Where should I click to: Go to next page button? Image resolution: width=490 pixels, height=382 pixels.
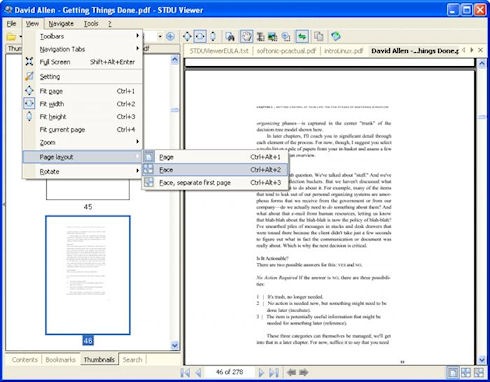[x=261, y=372]
